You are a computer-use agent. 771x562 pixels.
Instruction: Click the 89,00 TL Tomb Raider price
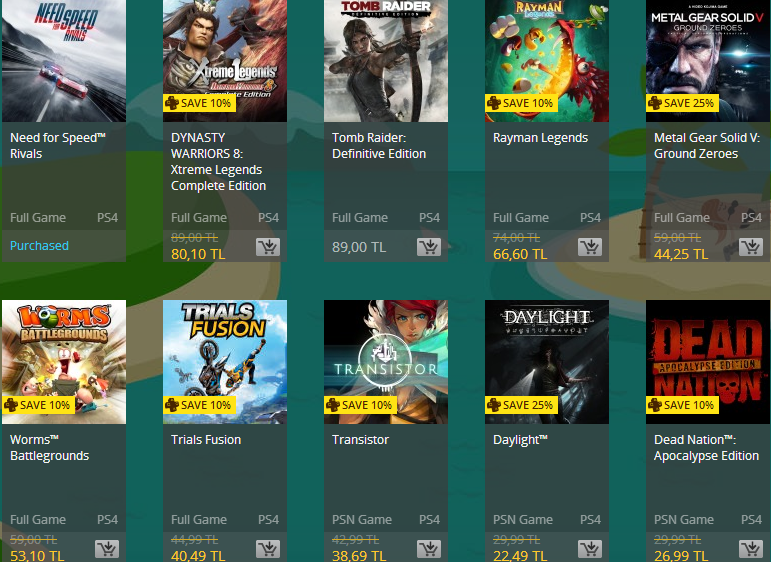359,247
